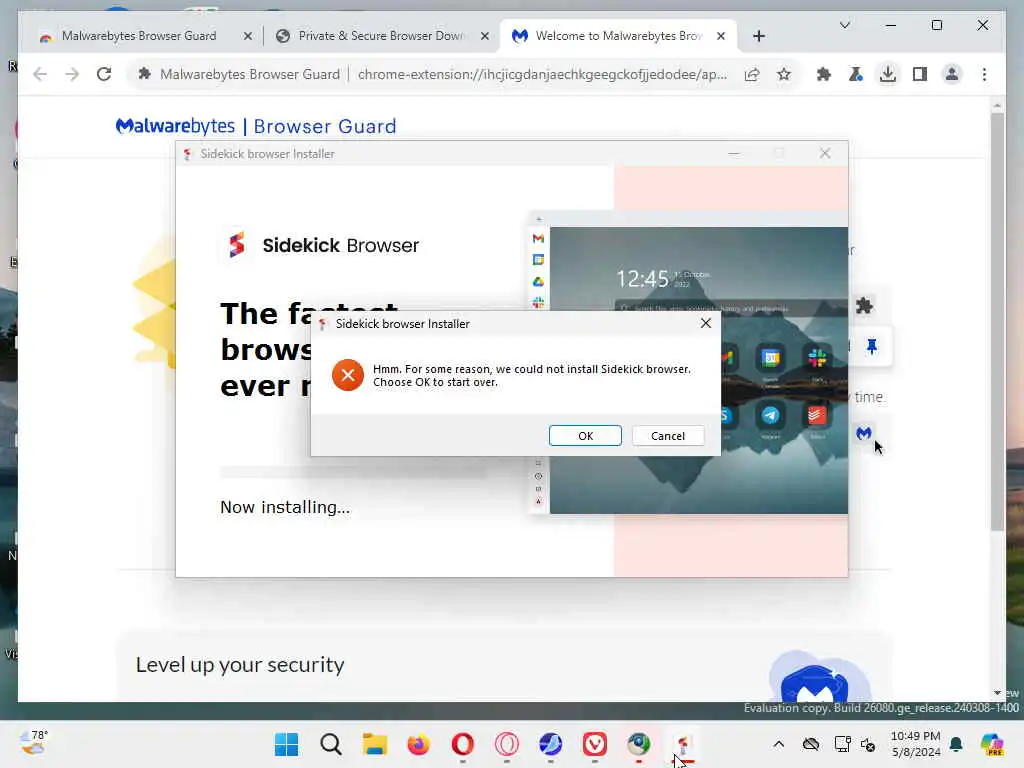
Task: Open Sidekick installer taskbar icon
Action: (683, 744)
